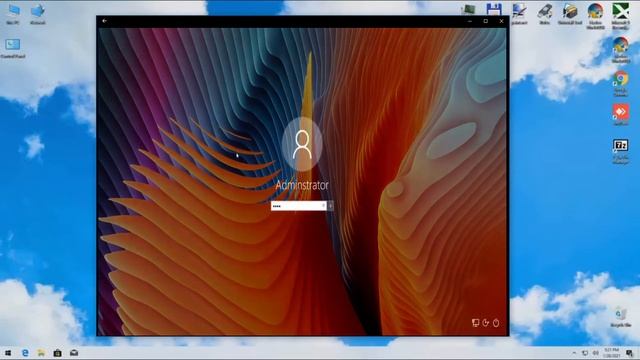Image resolution: width=640 pixels, height=360 pixels.
Task: Open the power options on the login screen
Action: [x=496, y=323]
